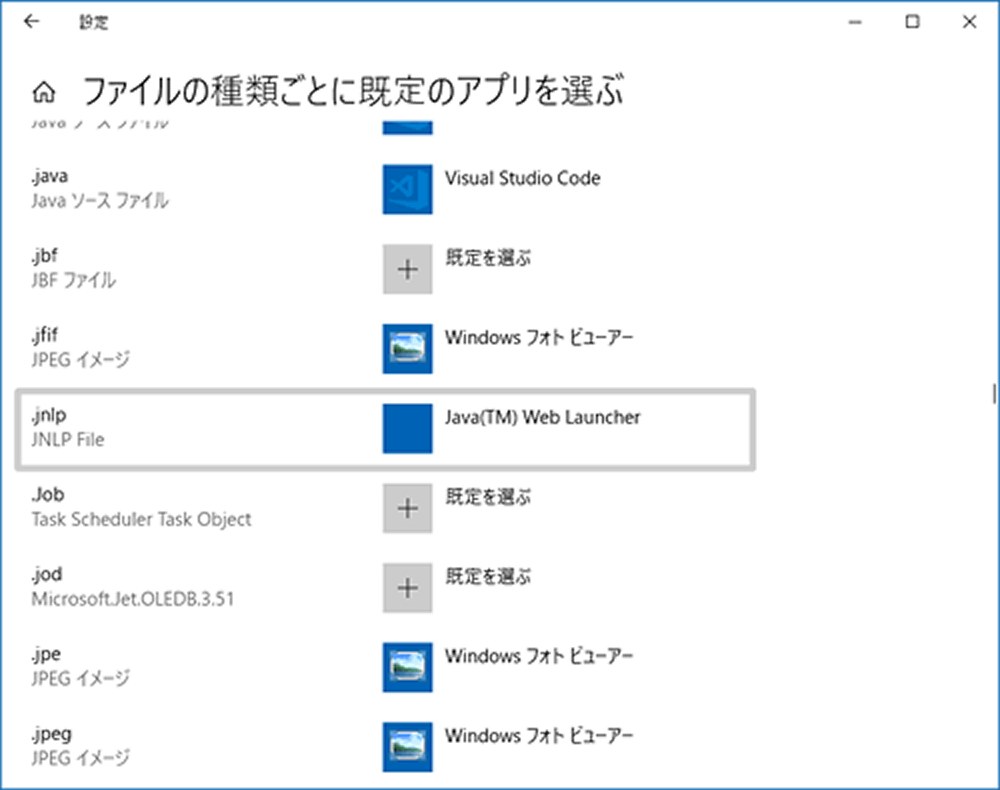This screenshot has height=790, width=1000.
Task: Click the Photo Viewer icon for .jfif
Action: (408, 349)
